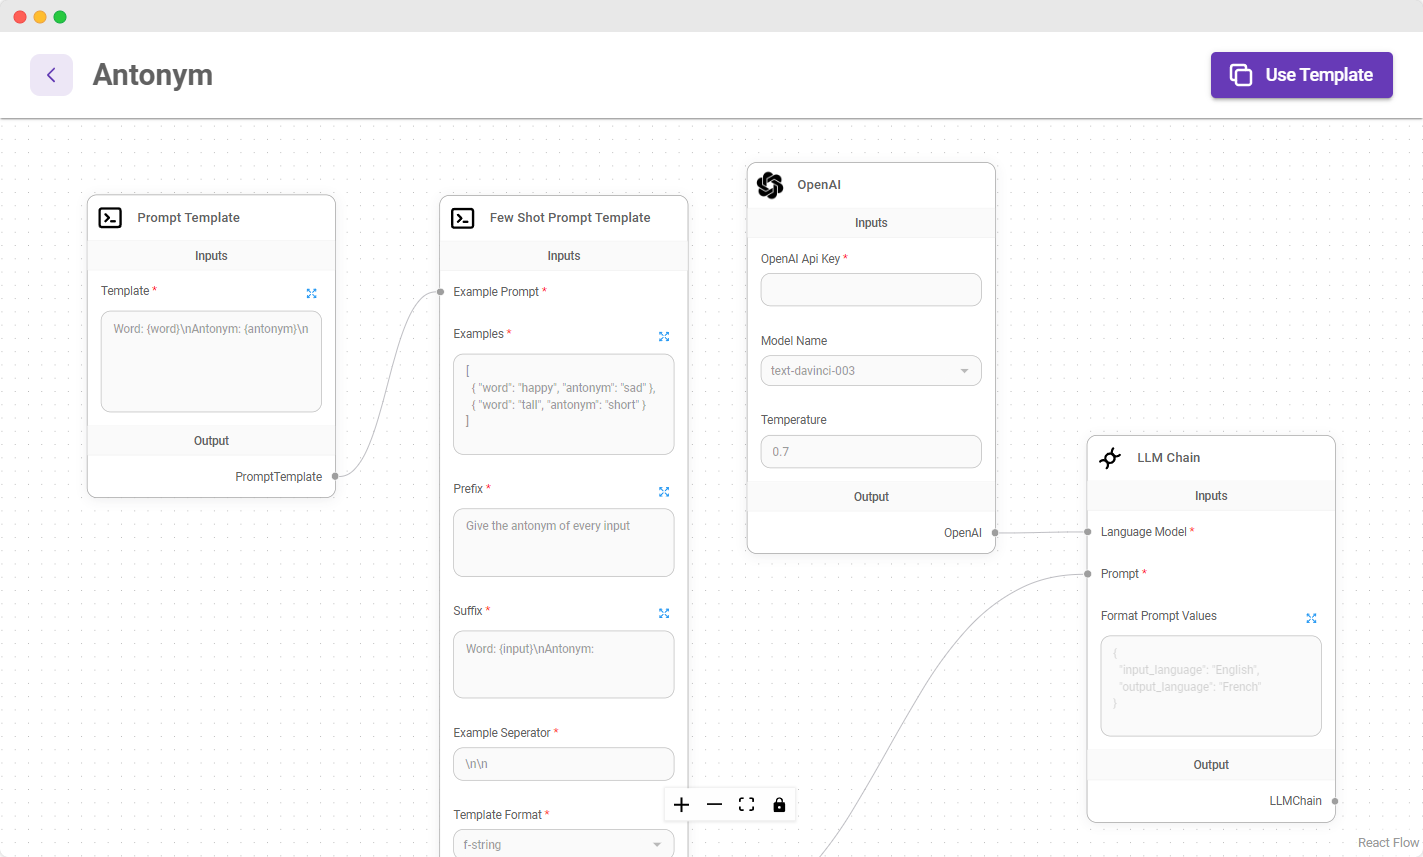Click the Suffix text area
Image resolution: width=1423 pixels, height=857 pixels.
tap(564, 664)
